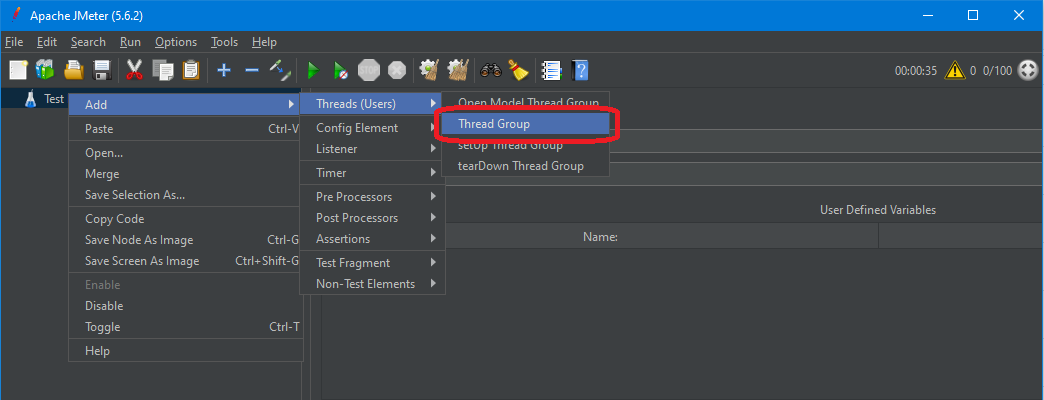Select Copy Code entry
This screenshot has height=400, width=1044.
186,219
